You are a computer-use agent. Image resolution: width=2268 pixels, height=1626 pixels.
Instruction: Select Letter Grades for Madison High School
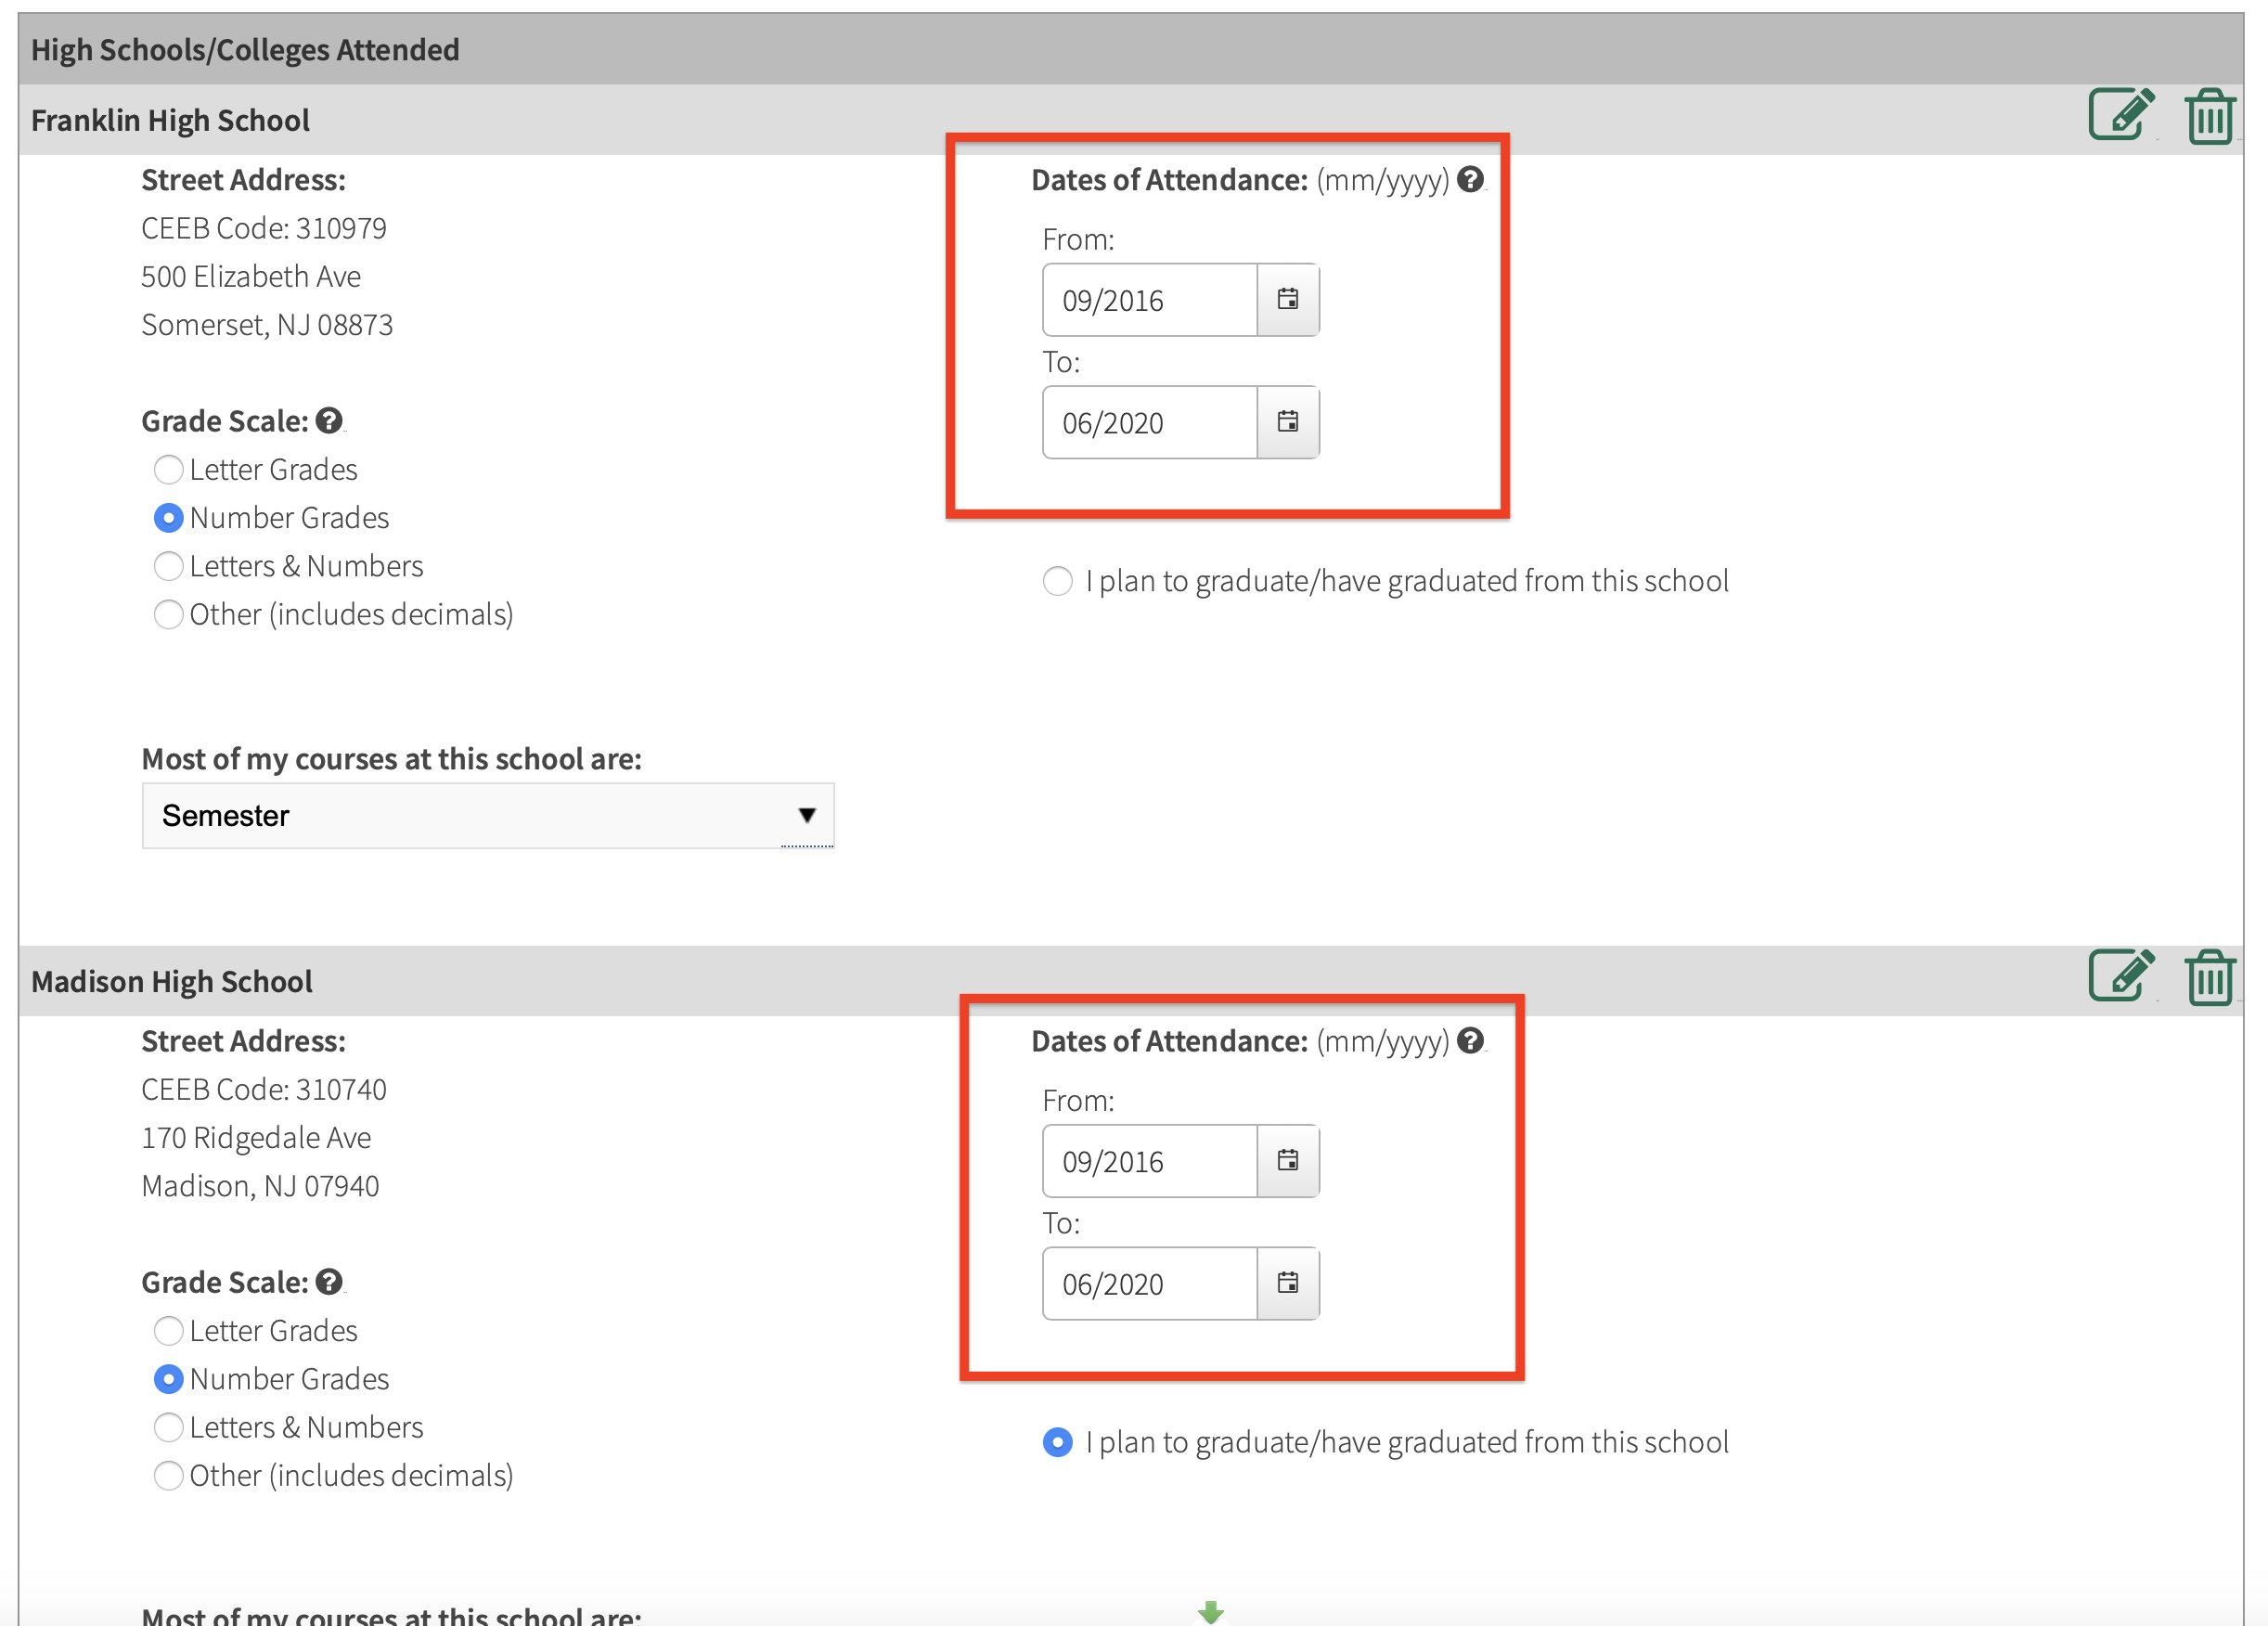coord(168,1330)
